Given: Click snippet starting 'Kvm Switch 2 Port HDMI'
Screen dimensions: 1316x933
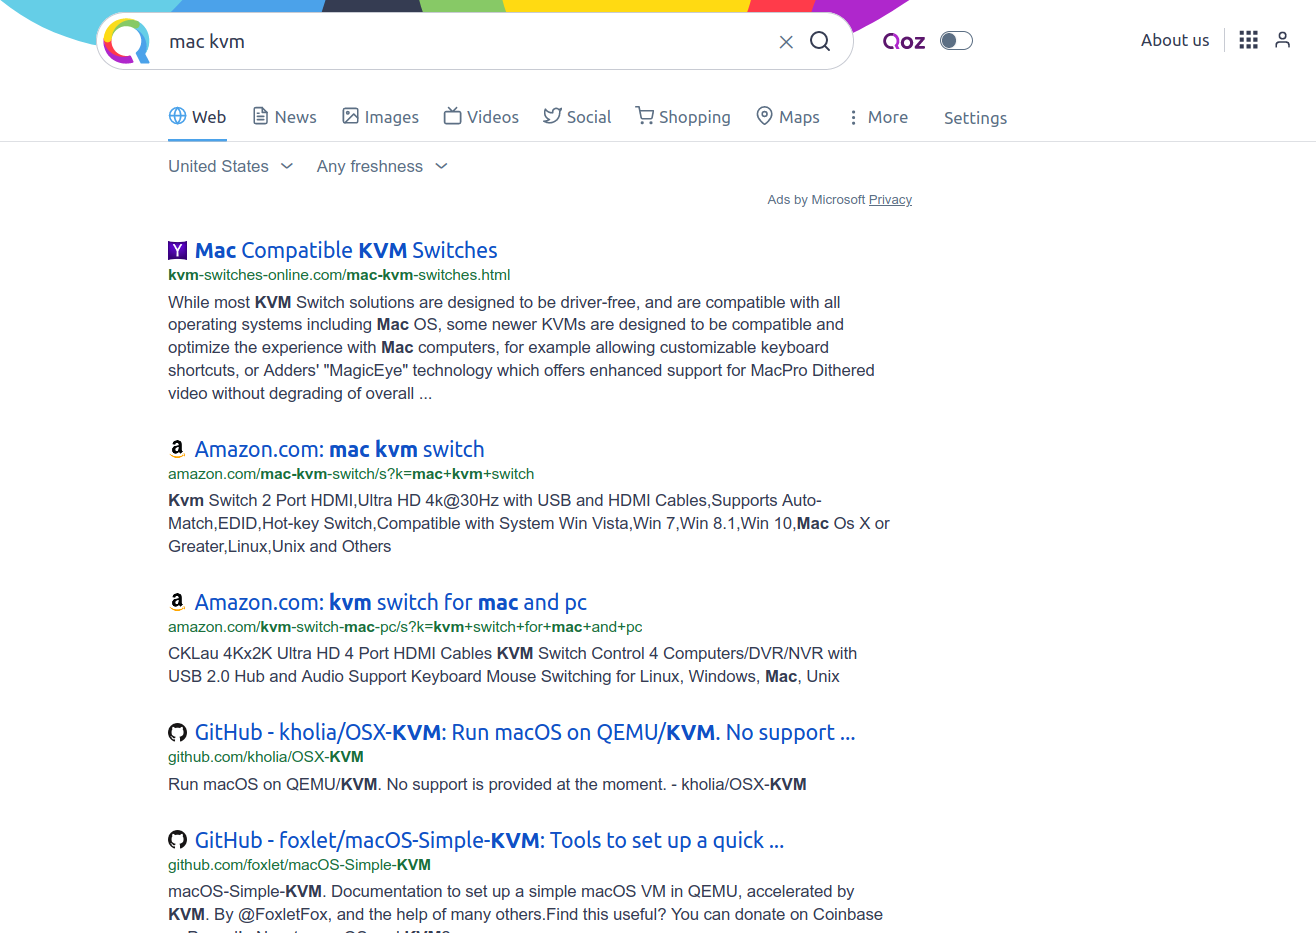Looking at the screenshot, I should [x=529, y=523].
